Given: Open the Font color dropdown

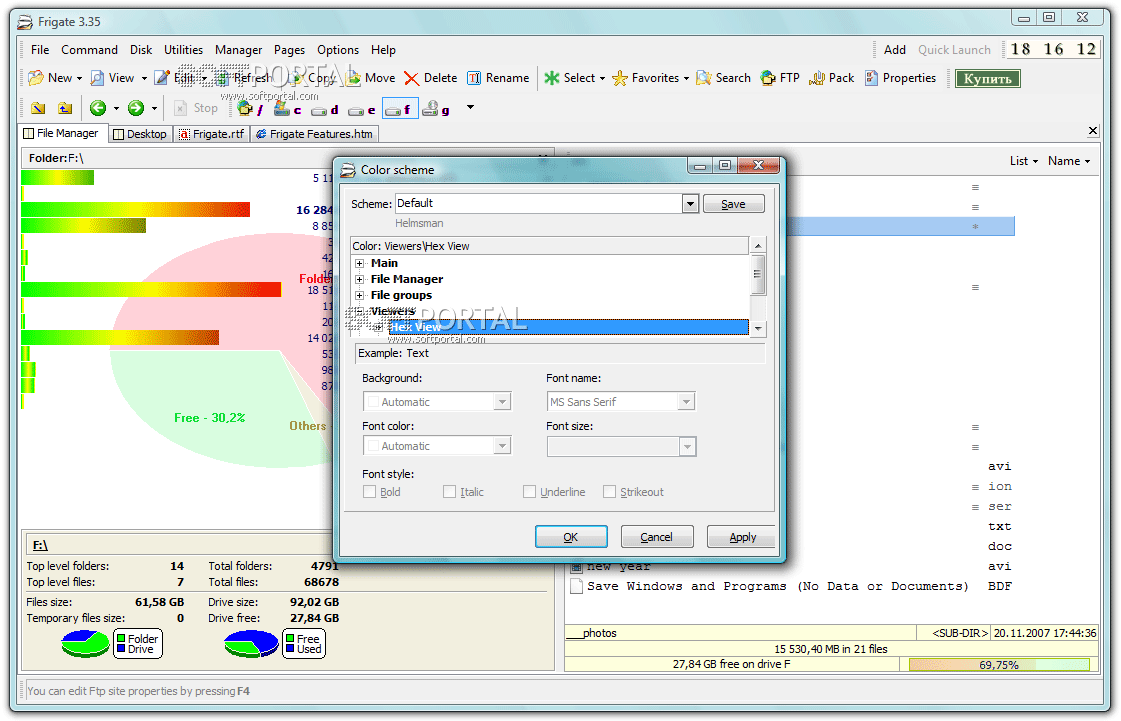Looking at the screenshot, I should pos(502,446).
